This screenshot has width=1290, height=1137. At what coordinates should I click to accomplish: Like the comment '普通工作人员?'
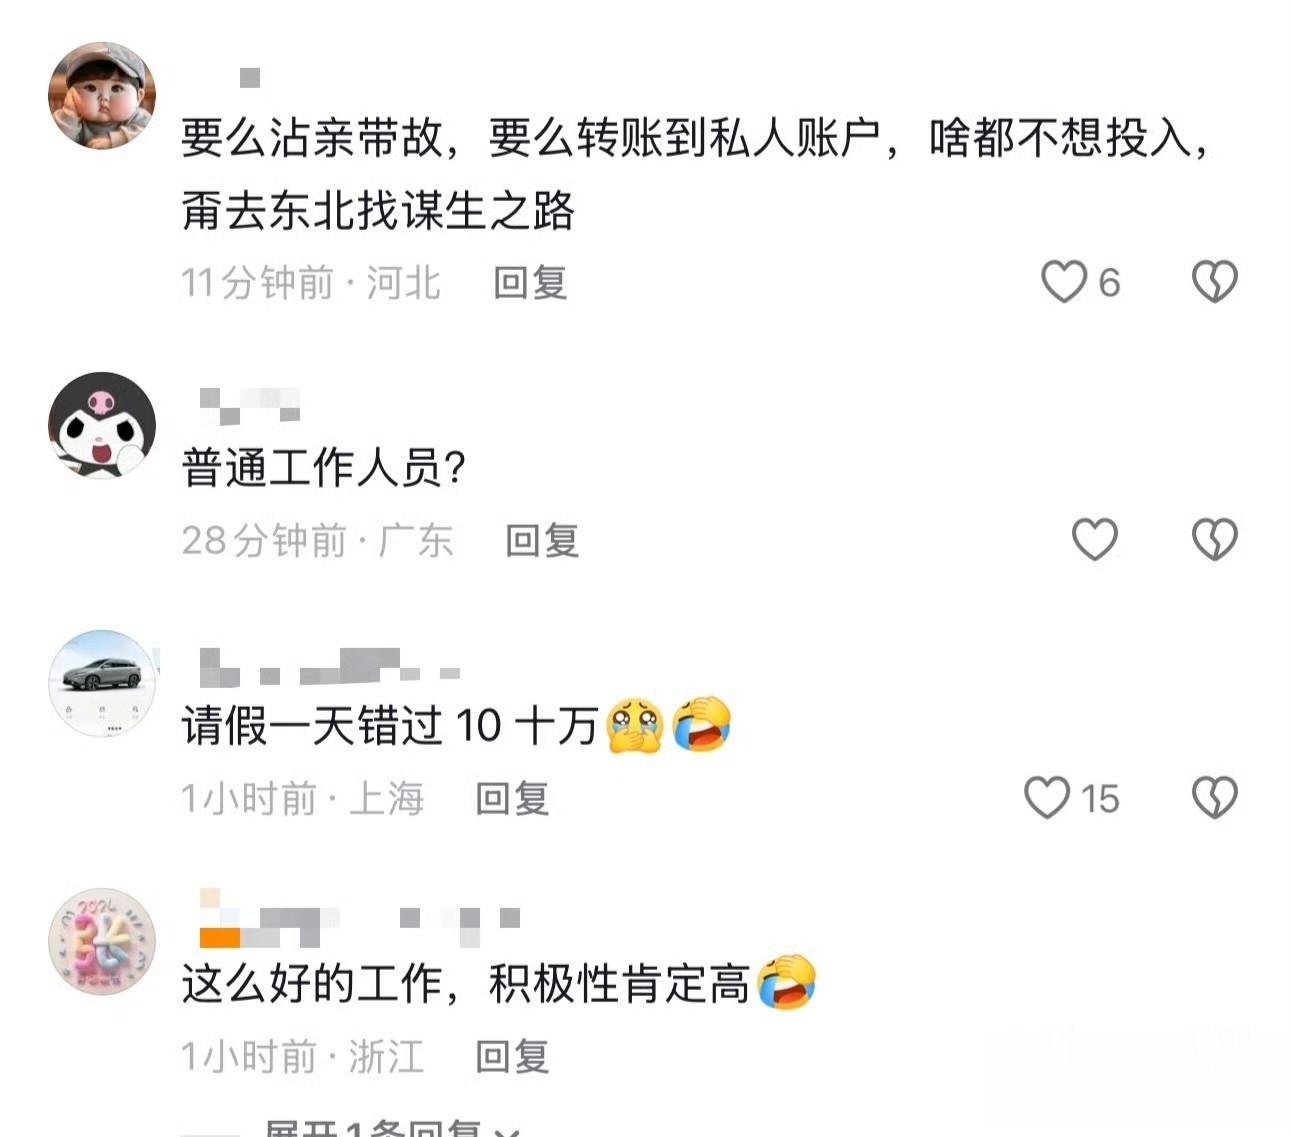point(1094,540)
